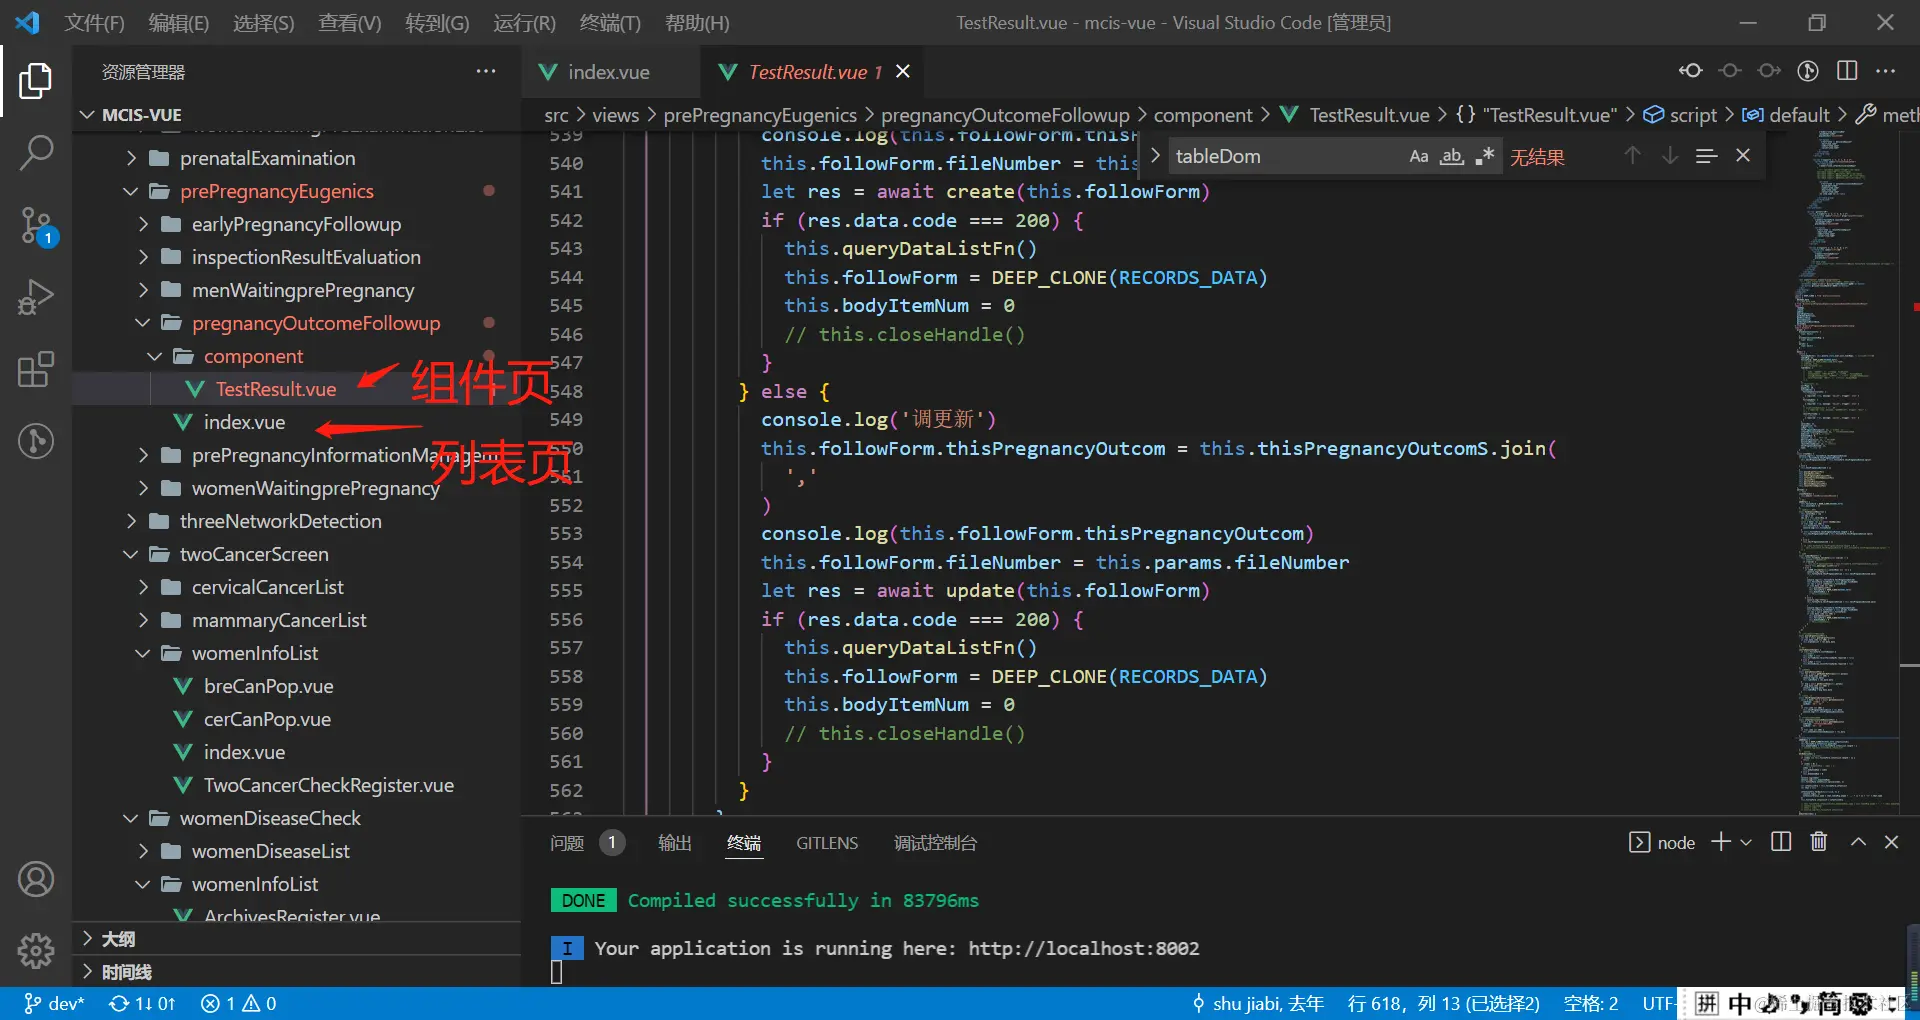The width and height of the screenshot is (1920, 1020).
Task: Open the 文件(F) menu
Action: pos(95,22)
